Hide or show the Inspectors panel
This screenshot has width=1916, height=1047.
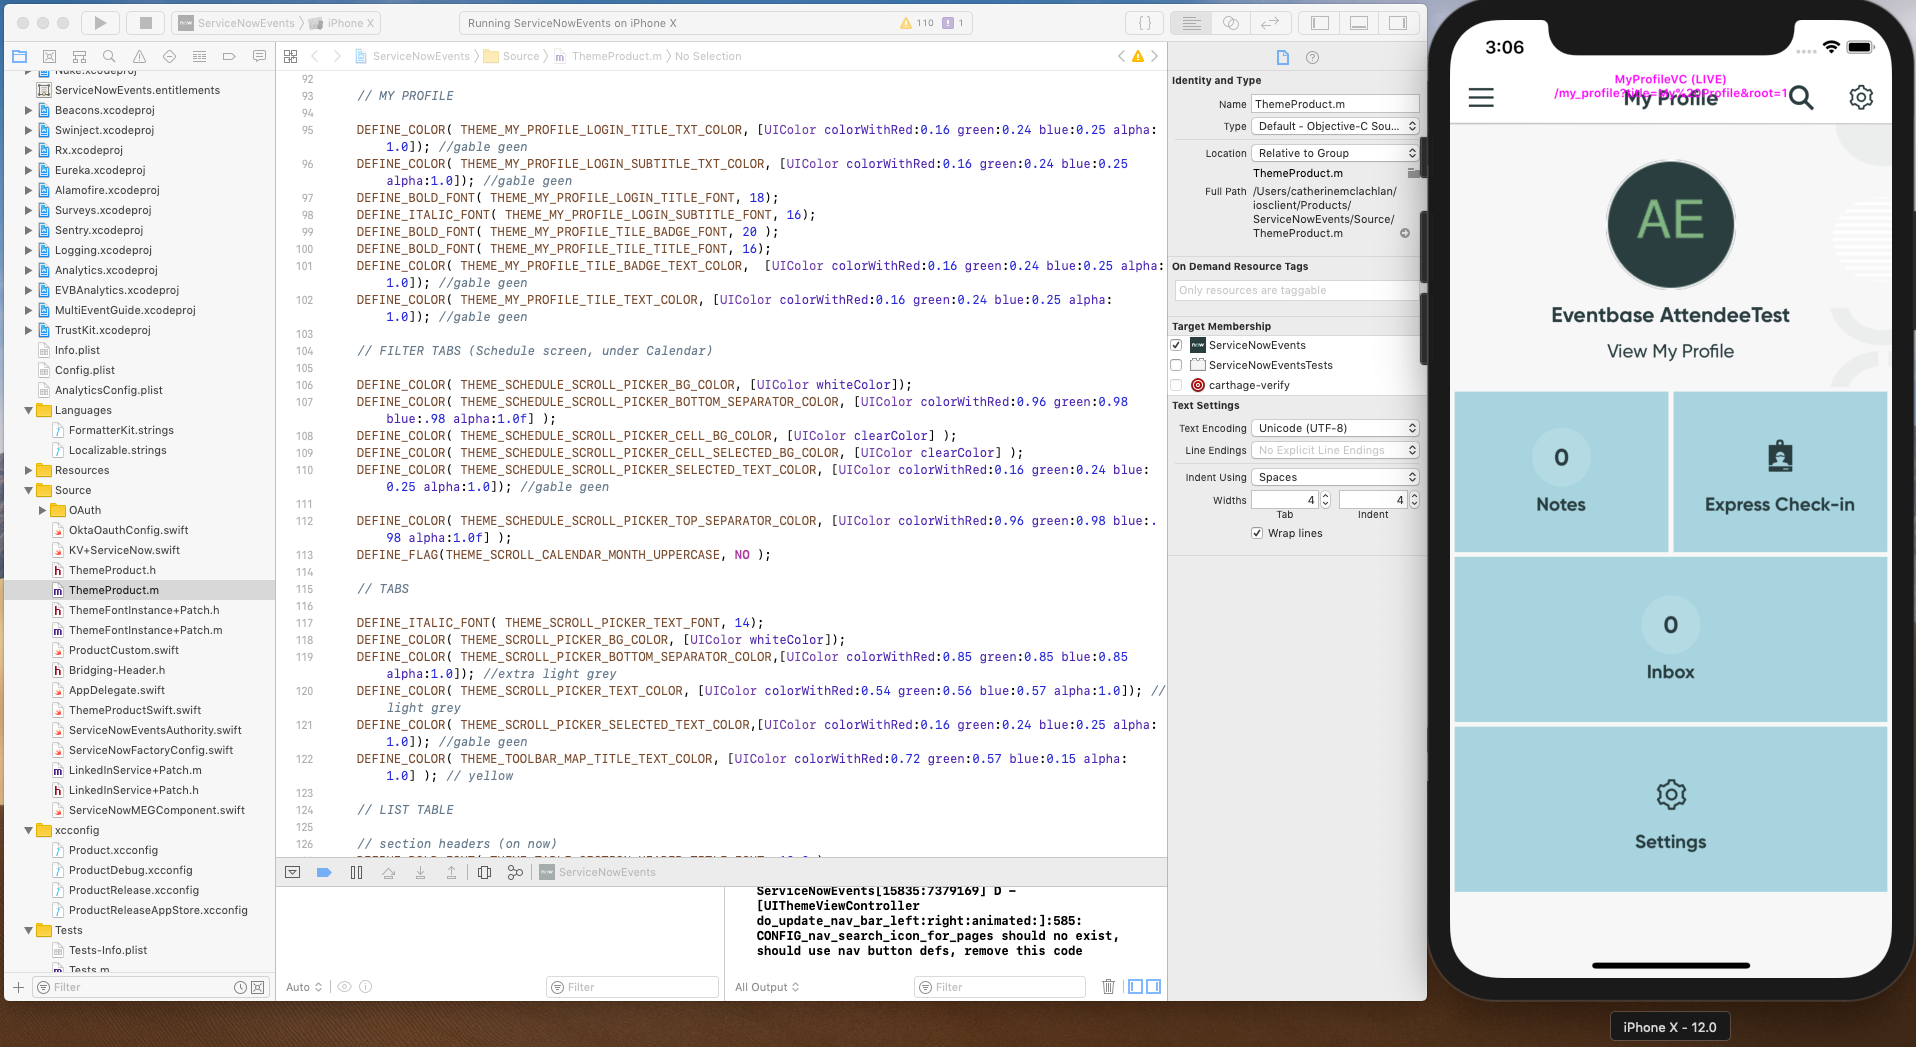point(1398,22)
